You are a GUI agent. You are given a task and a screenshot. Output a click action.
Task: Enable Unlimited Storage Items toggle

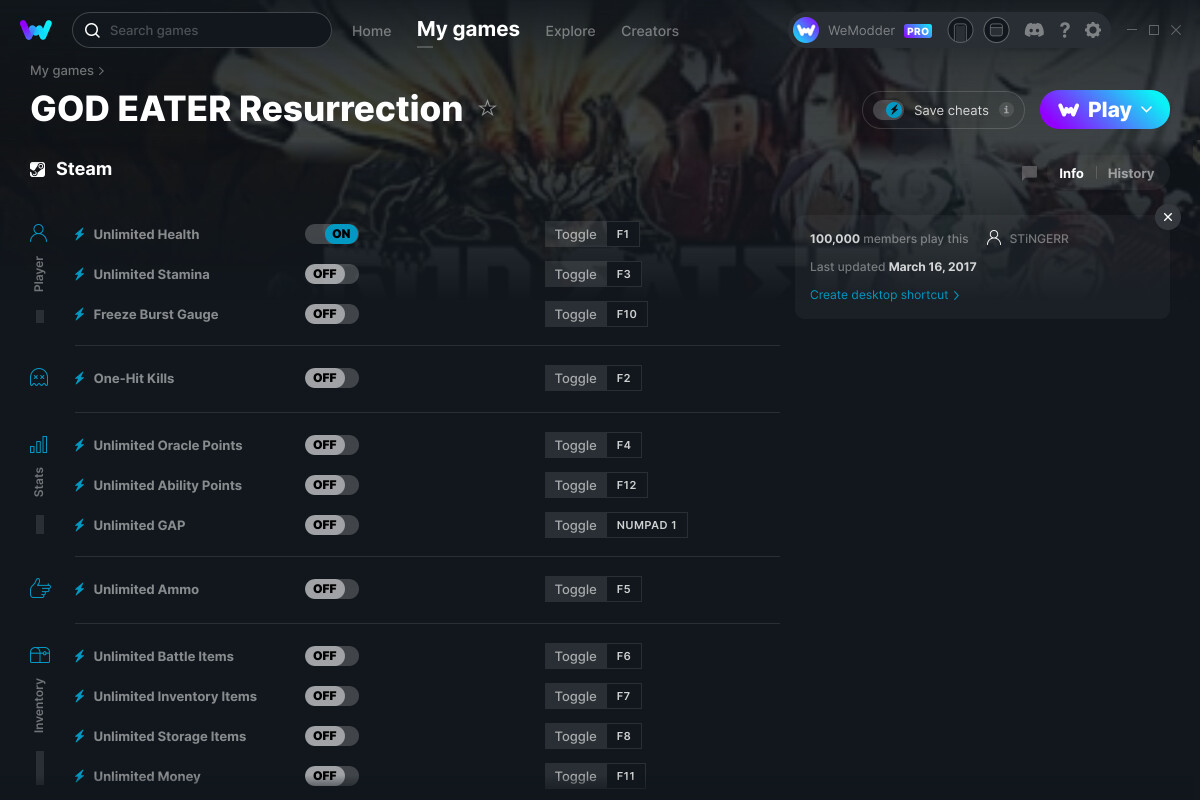[x=332, y=736]
